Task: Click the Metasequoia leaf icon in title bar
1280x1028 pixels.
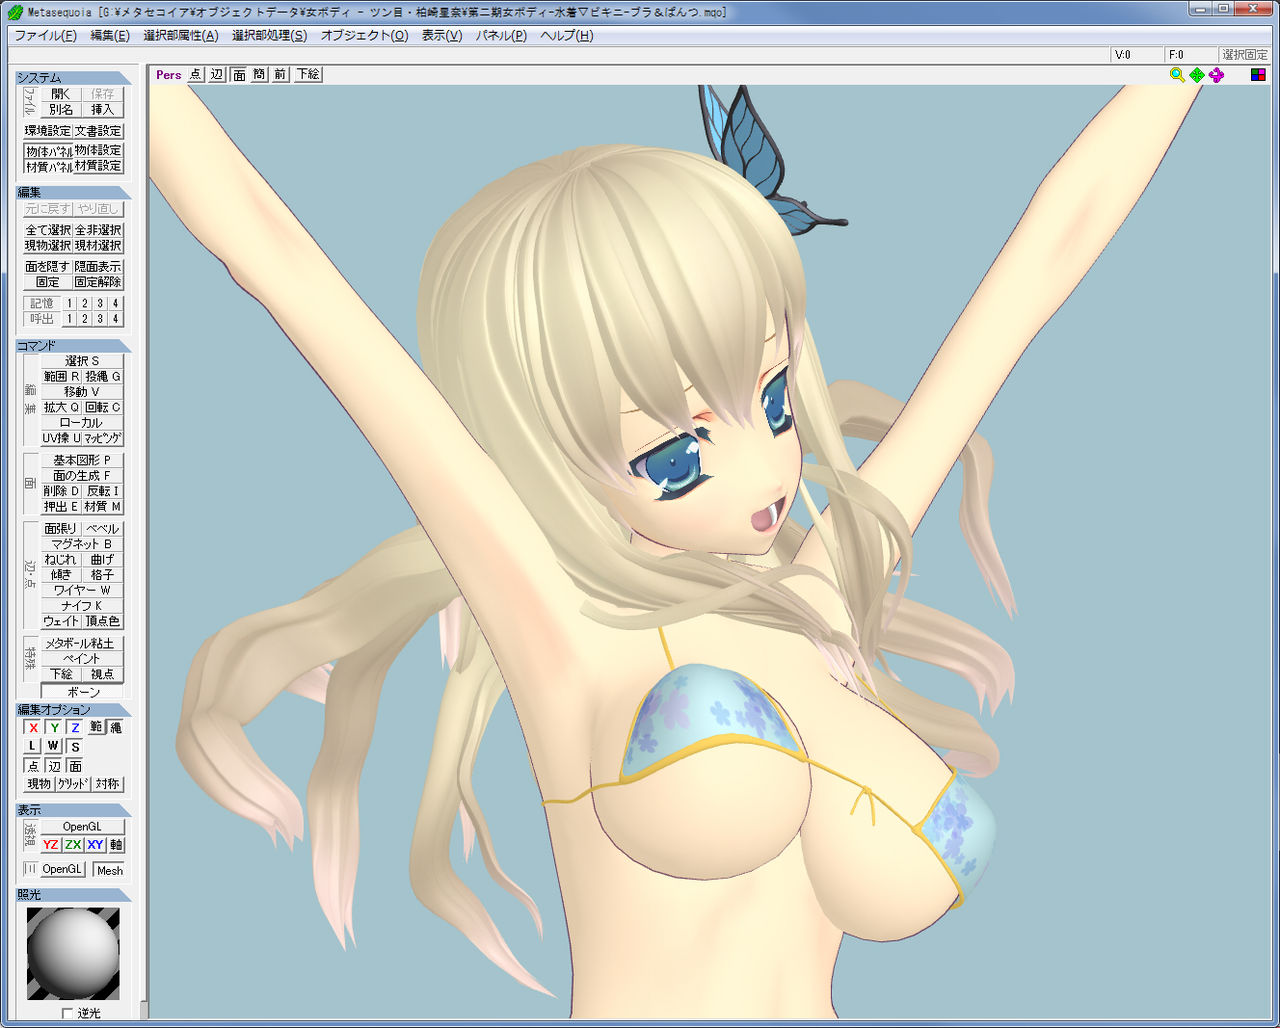Action: tap(14, 12)
